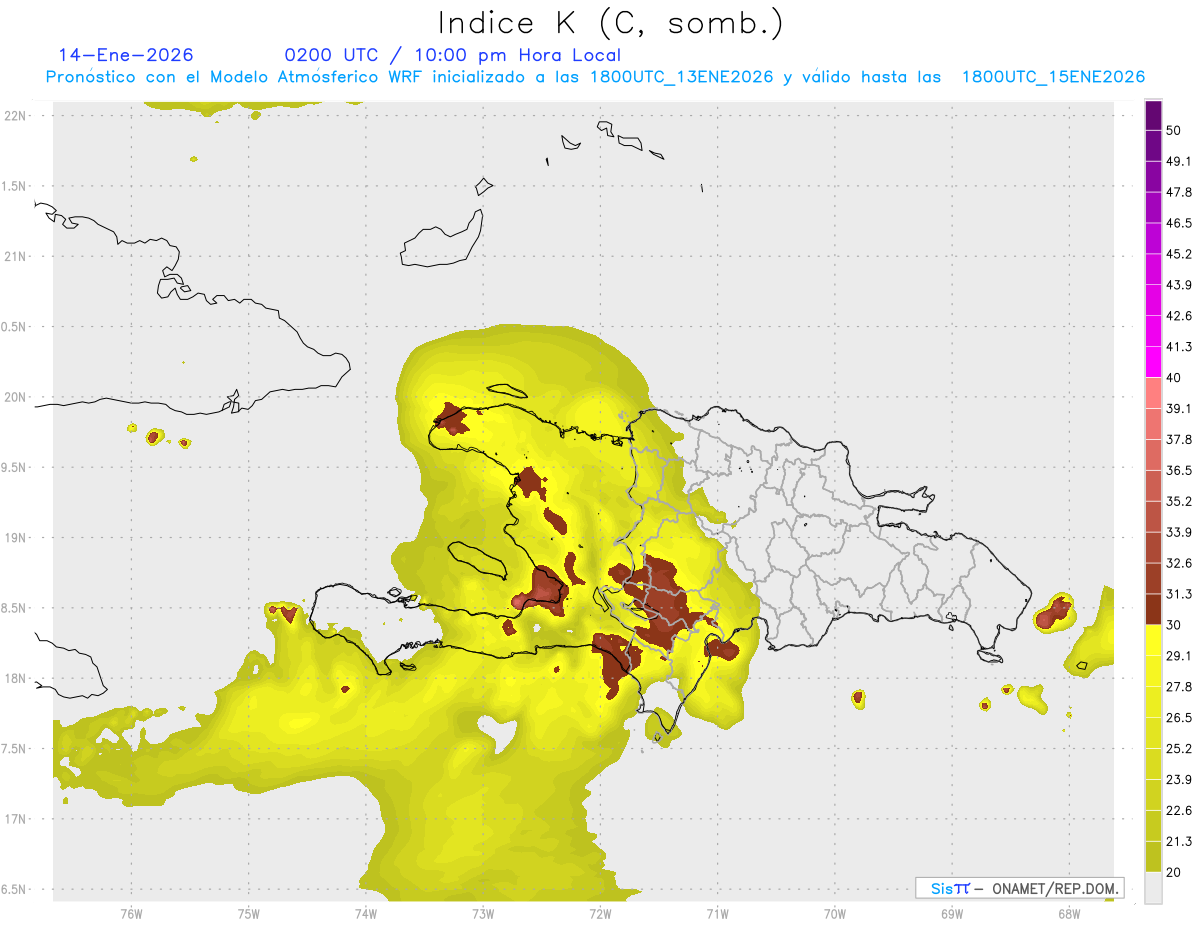Click the '25.2' colorbar value
This screenshot has width=1200, height=927.
(1179, 749)
